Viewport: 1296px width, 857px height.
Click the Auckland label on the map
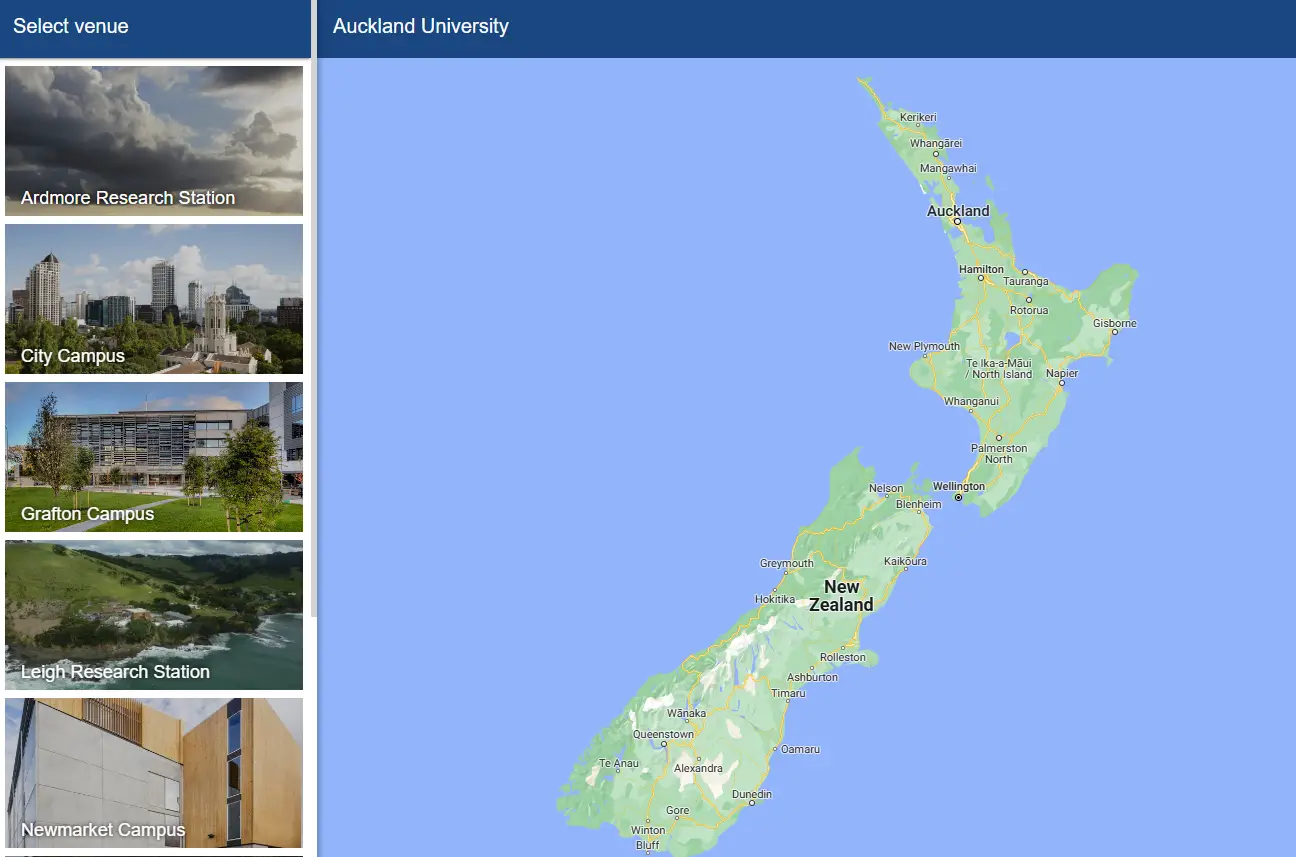pos(958,211)
